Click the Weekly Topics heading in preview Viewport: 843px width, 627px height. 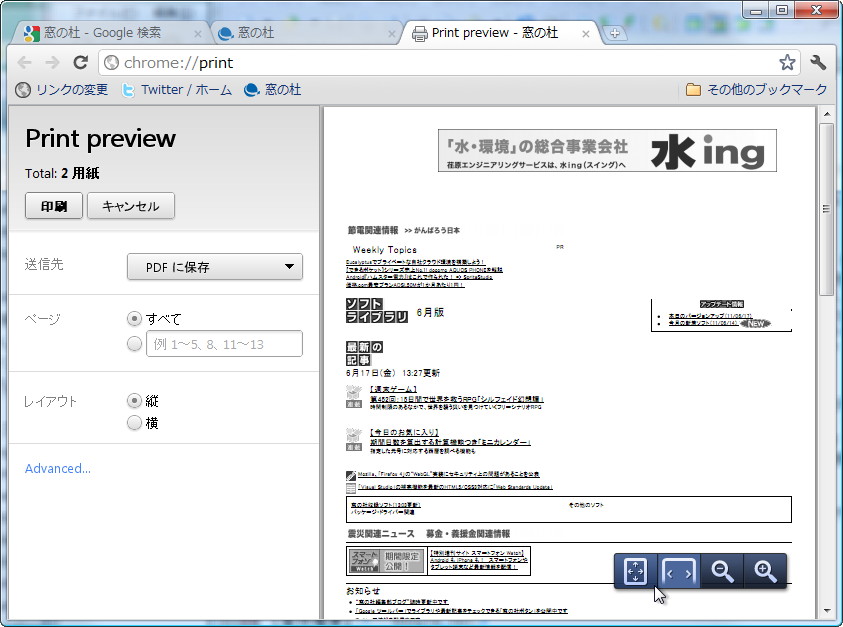pyautogui.click(x=384, y=250)
